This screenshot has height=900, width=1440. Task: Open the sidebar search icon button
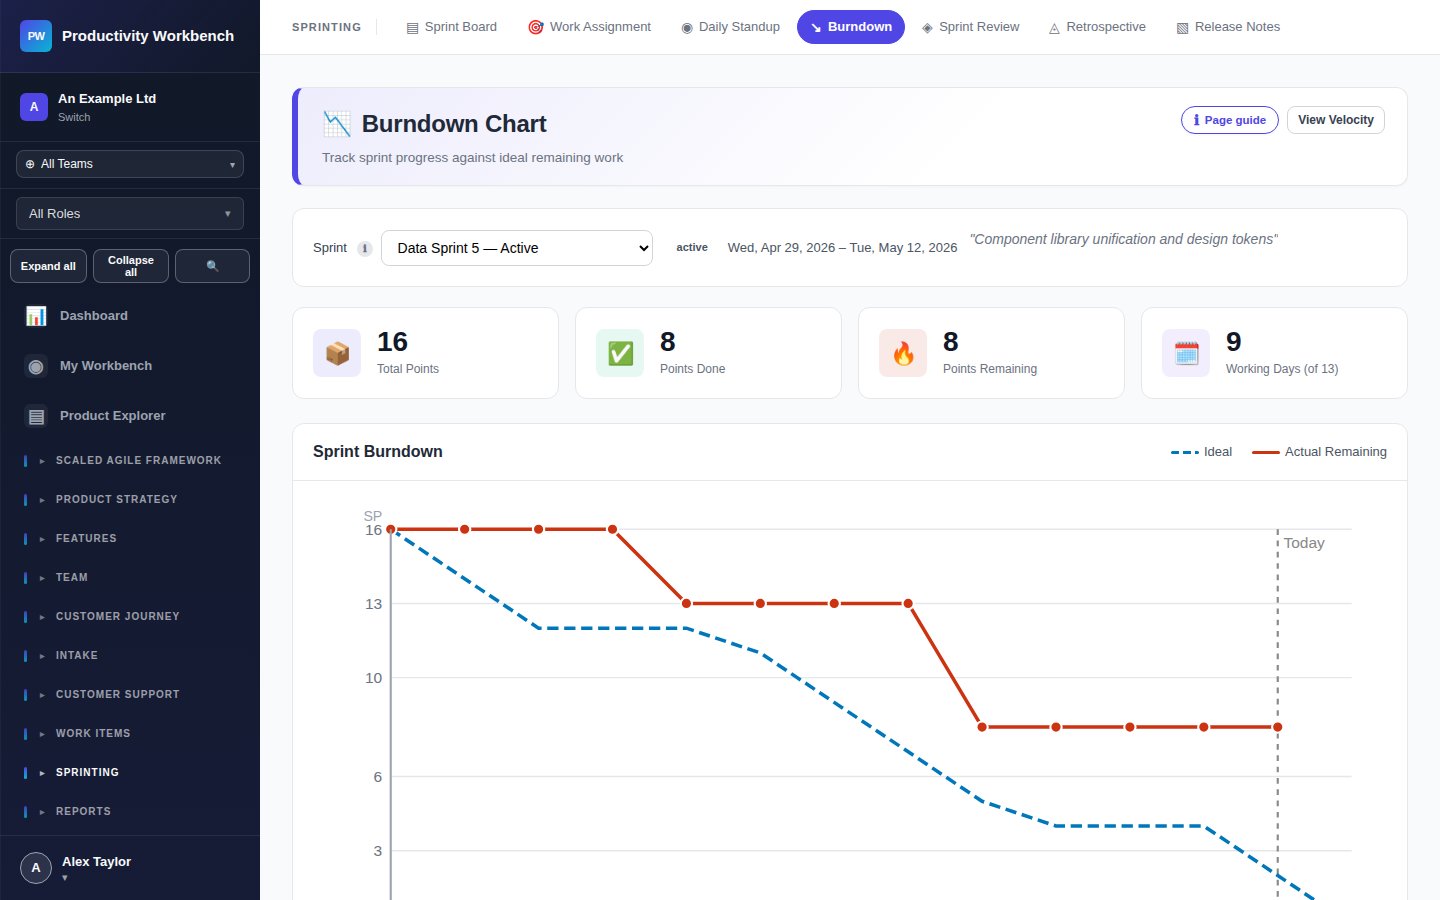pyautogui.click(x=212, y=266)
